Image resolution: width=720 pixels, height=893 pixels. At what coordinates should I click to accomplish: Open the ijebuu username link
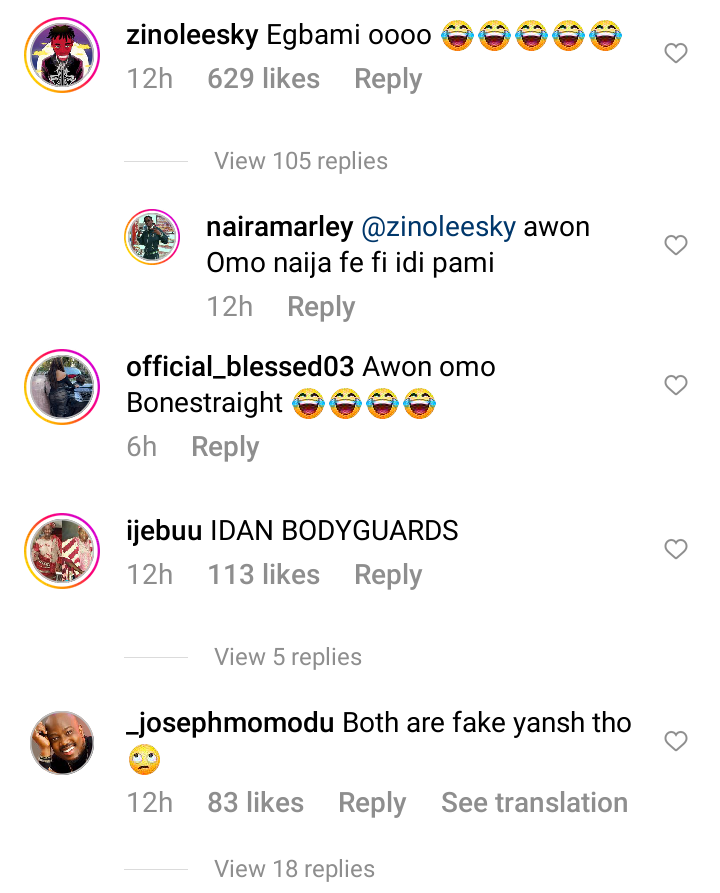(165, 530)
